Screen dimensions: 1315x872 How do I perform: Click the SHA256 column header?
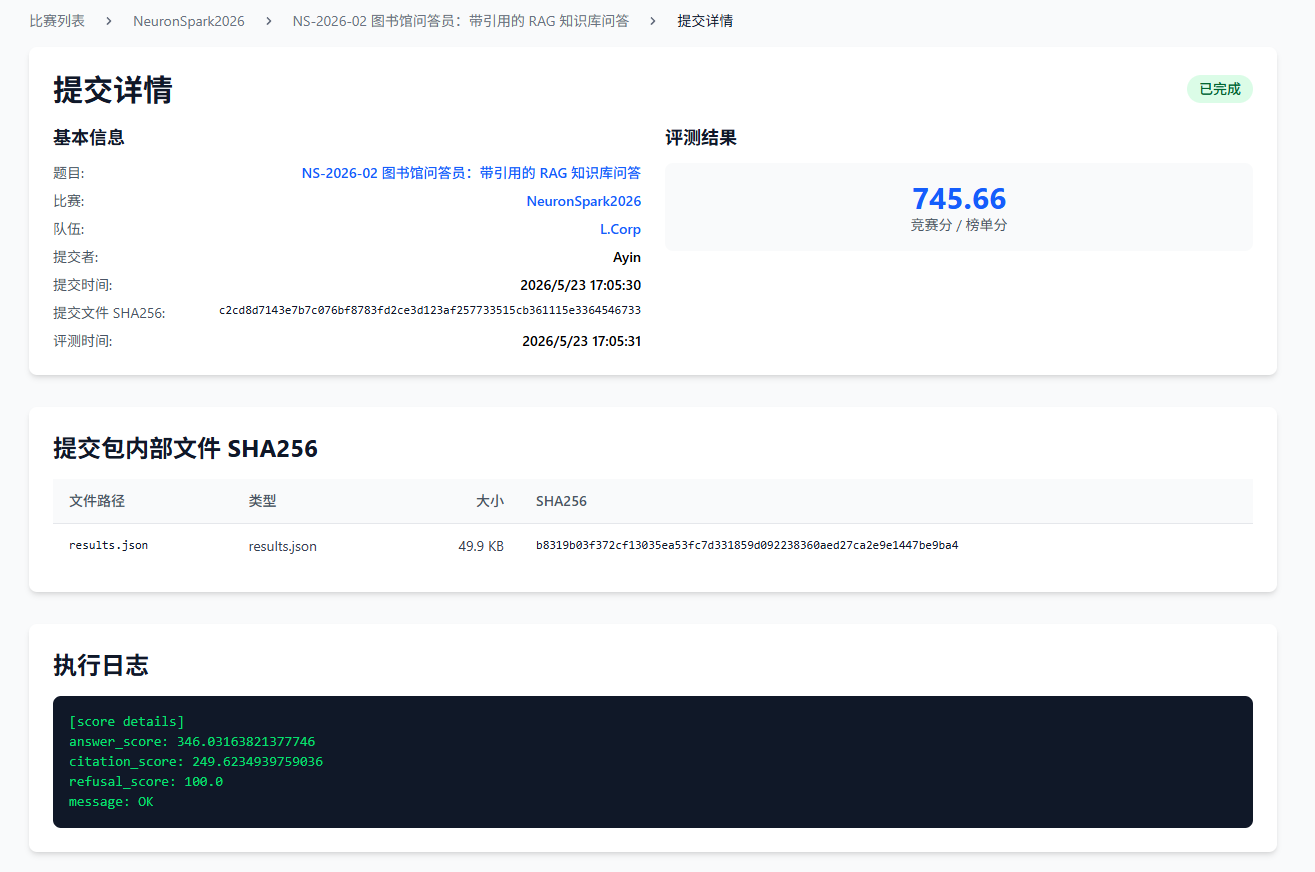point(561,501)
